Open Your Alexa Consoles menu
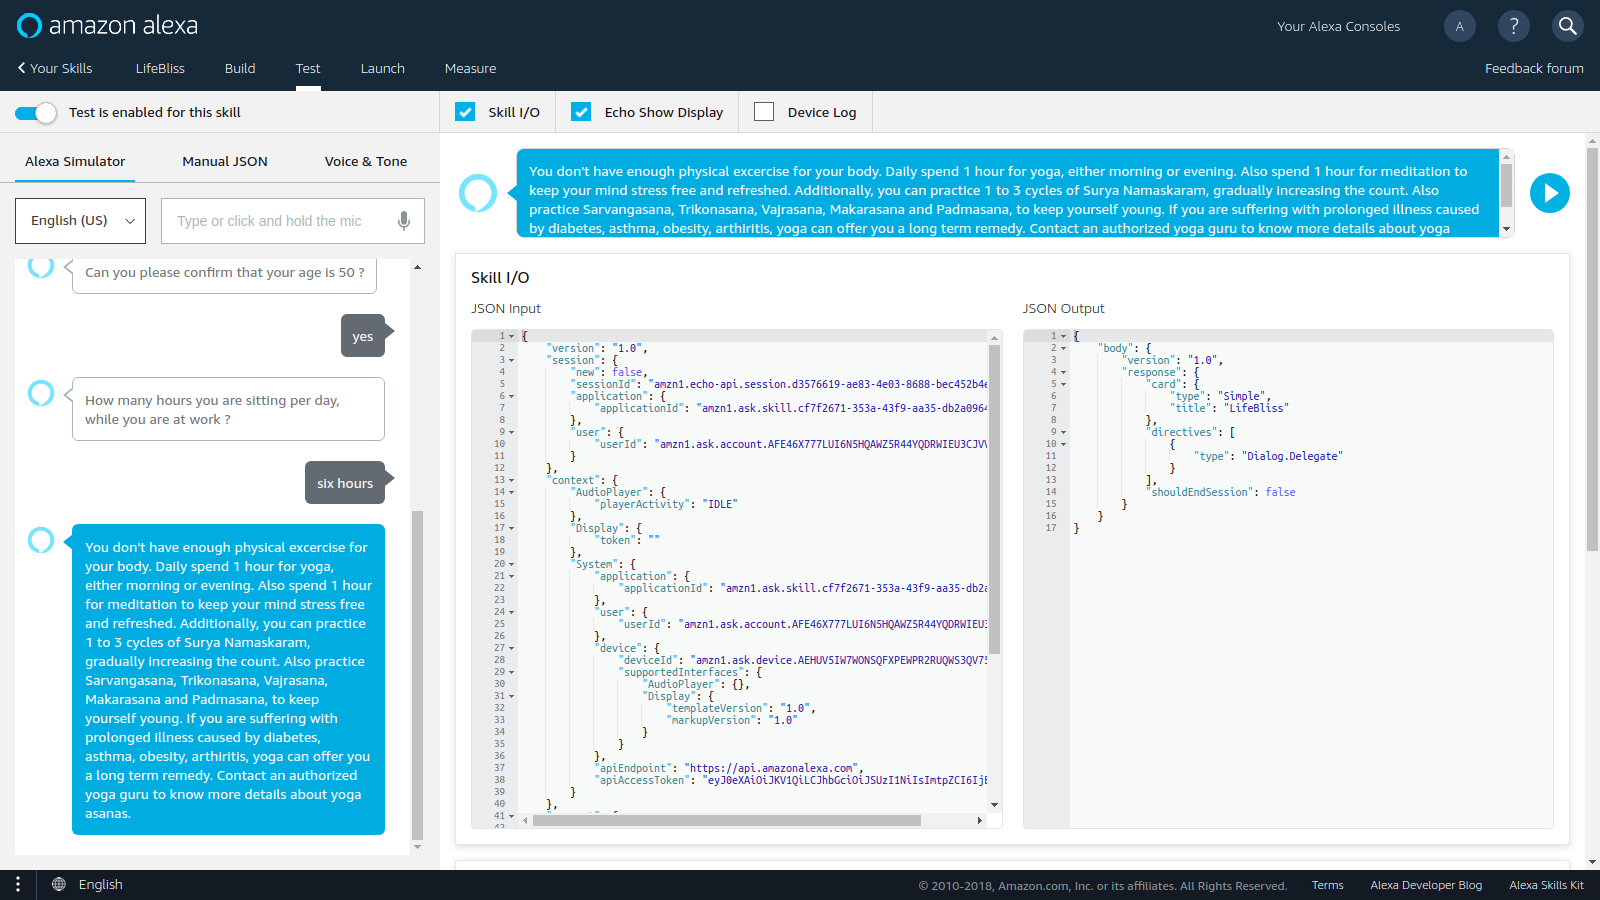The width and height of the screenshot is (1600, 900). pyautogui.click(x=1338, y=27)
